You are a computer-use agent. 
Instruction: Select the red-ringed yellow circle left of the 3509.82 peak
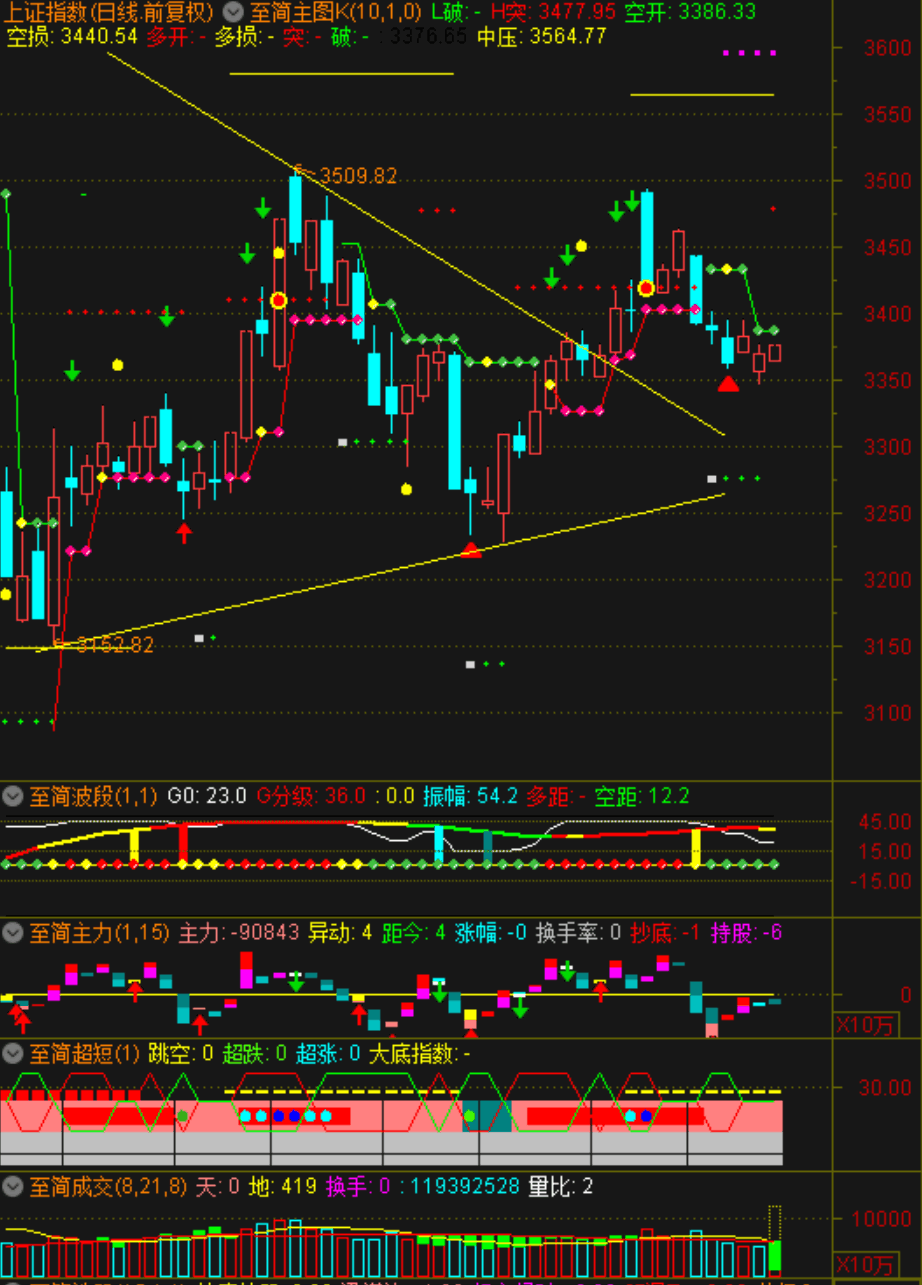point(278,300)
